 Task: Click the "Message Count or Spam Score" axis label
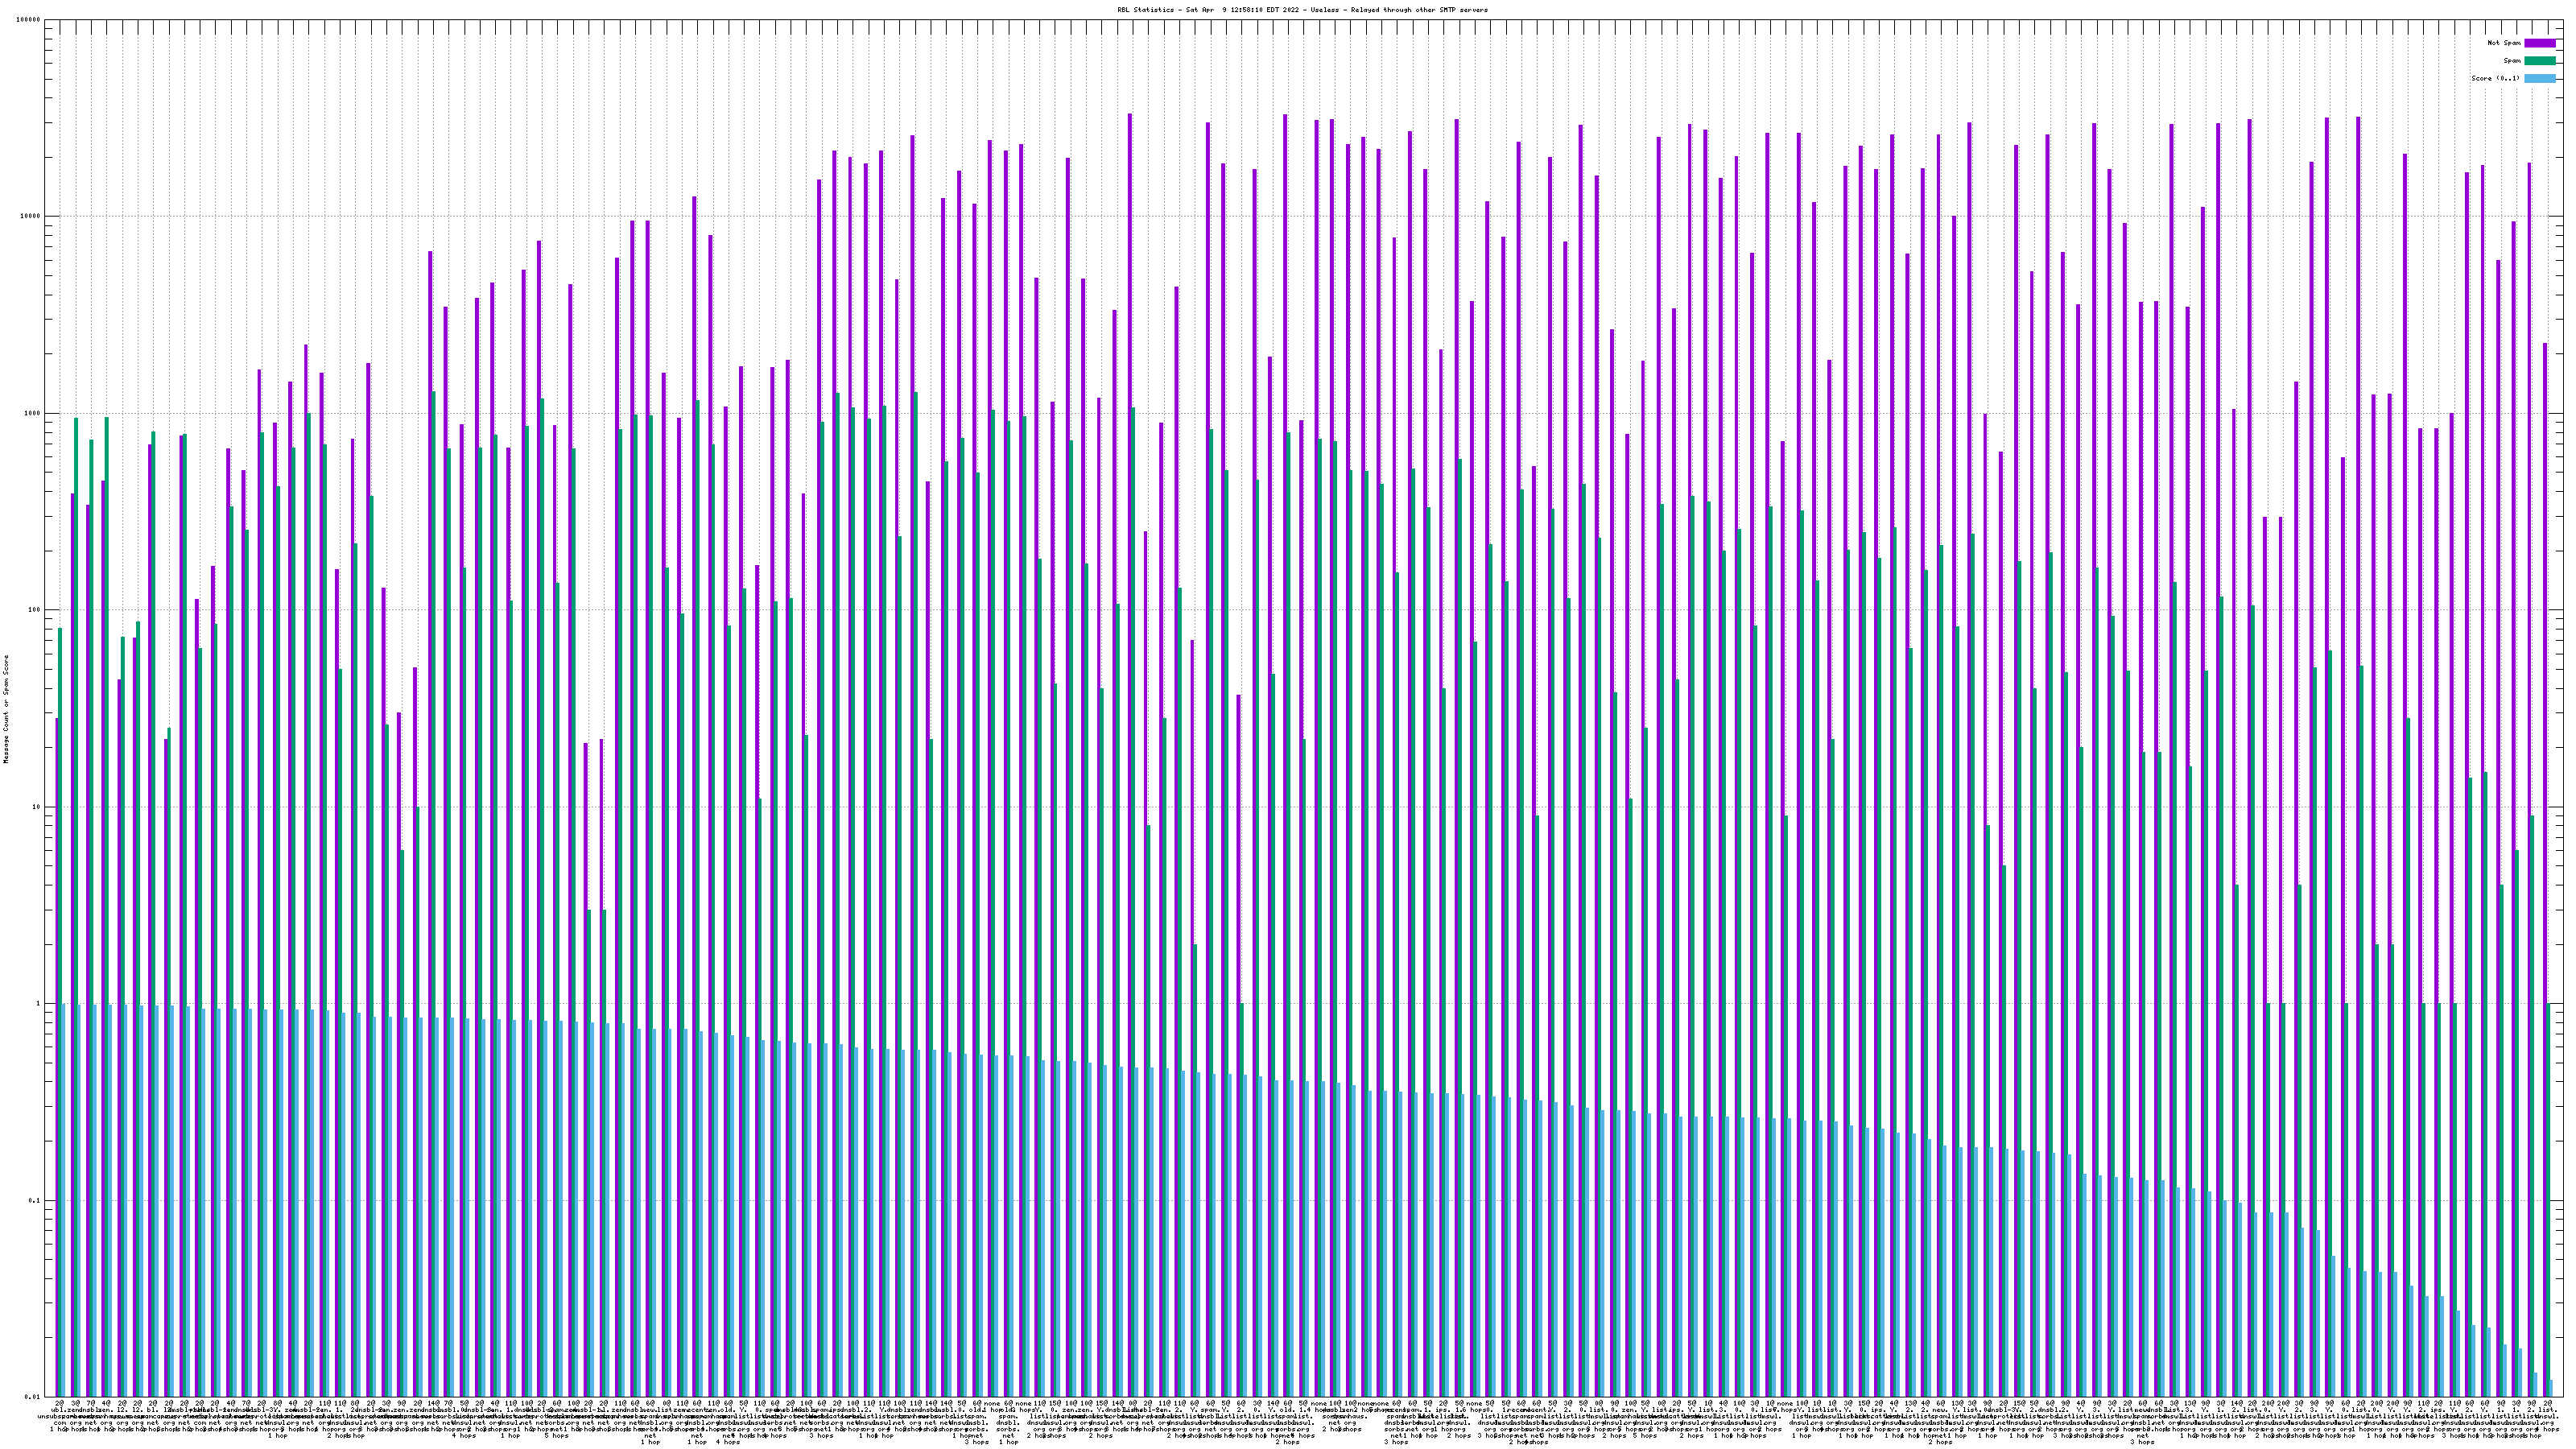[6, 709]
